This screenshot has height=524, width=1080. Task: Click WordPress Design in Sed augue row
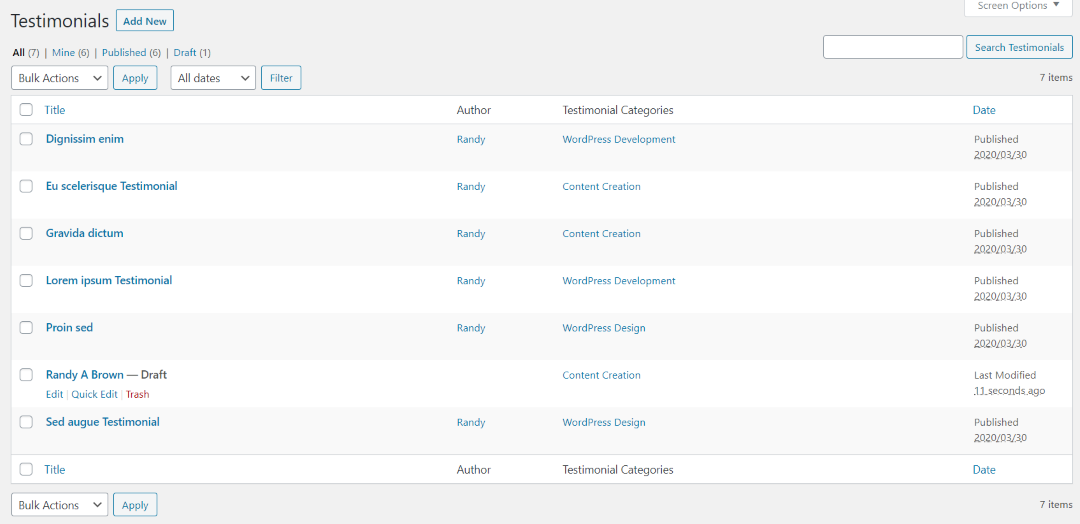(x=604, y=422)
